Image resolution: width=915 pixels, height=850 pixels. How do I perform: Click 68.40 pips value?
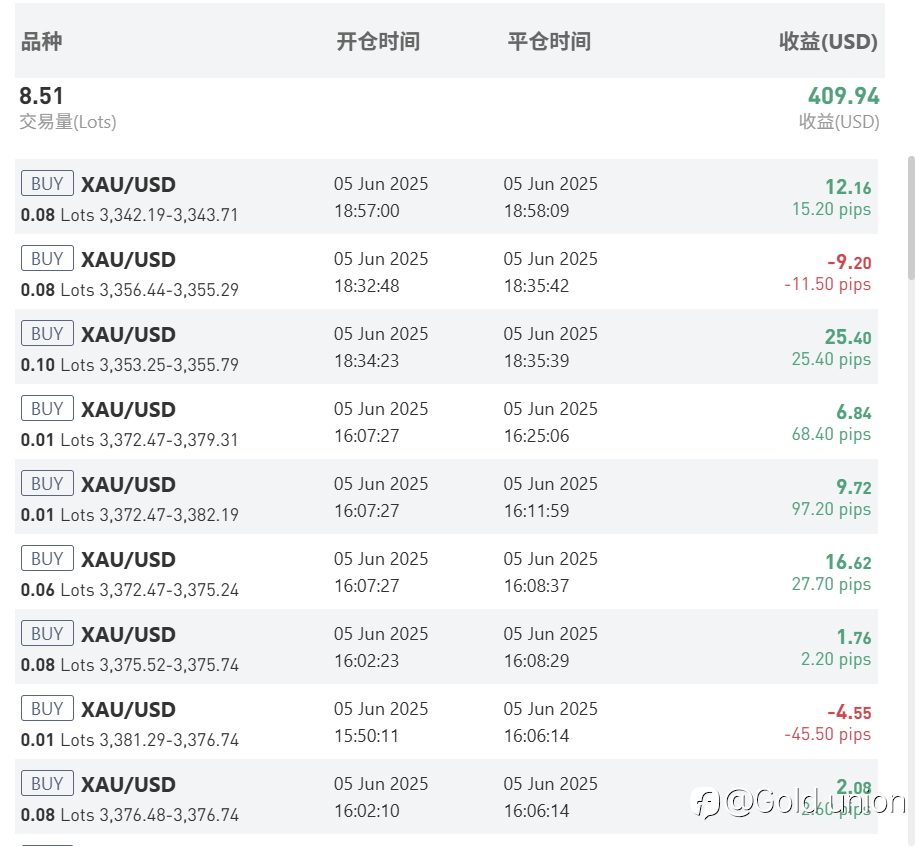pos(831,435)
